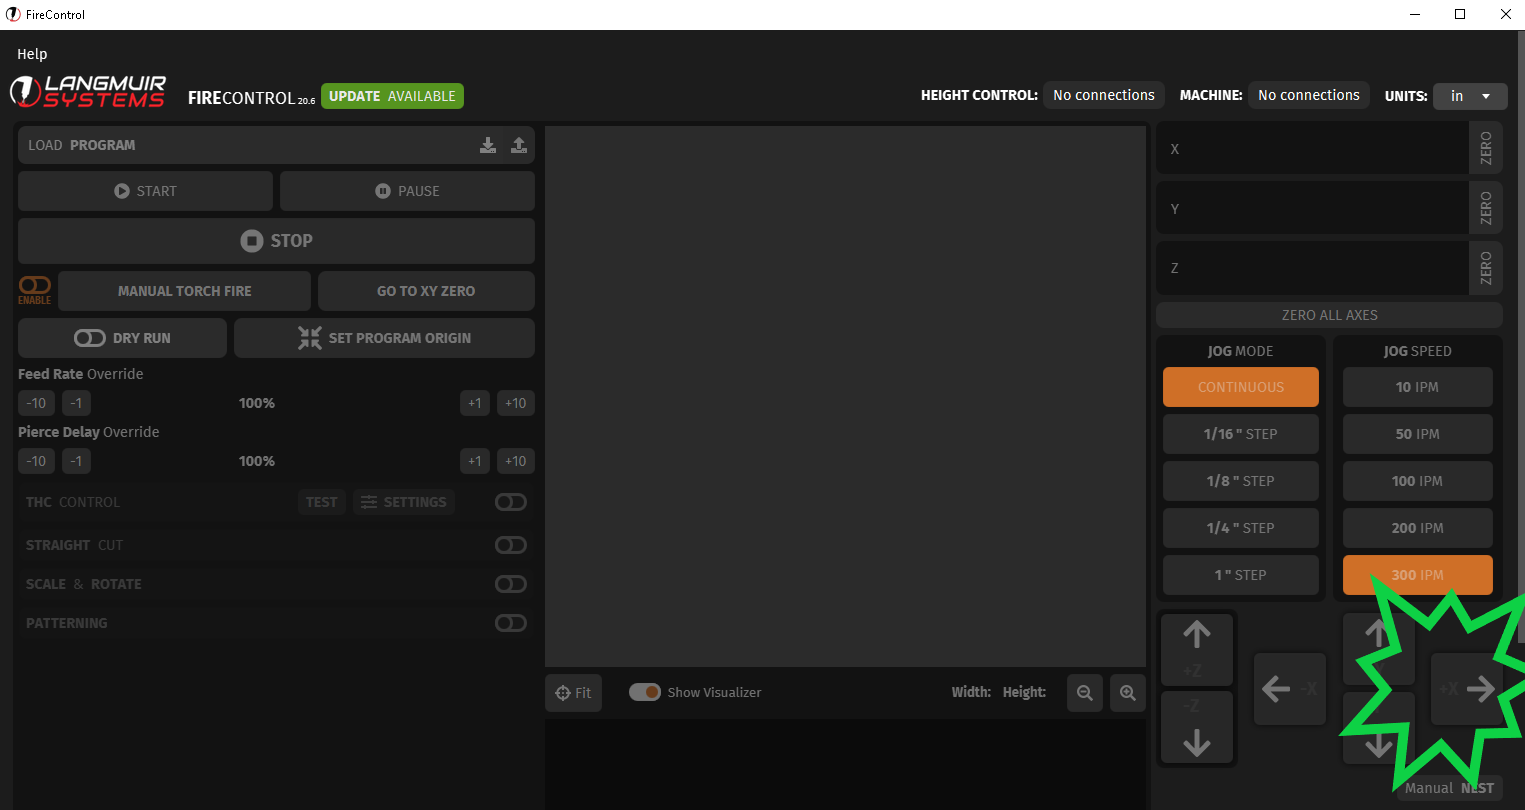This screenshot has width=1525, height=810.
Task: Click the Update Available button
Action: pyautogui.click(x=392, y=96)
